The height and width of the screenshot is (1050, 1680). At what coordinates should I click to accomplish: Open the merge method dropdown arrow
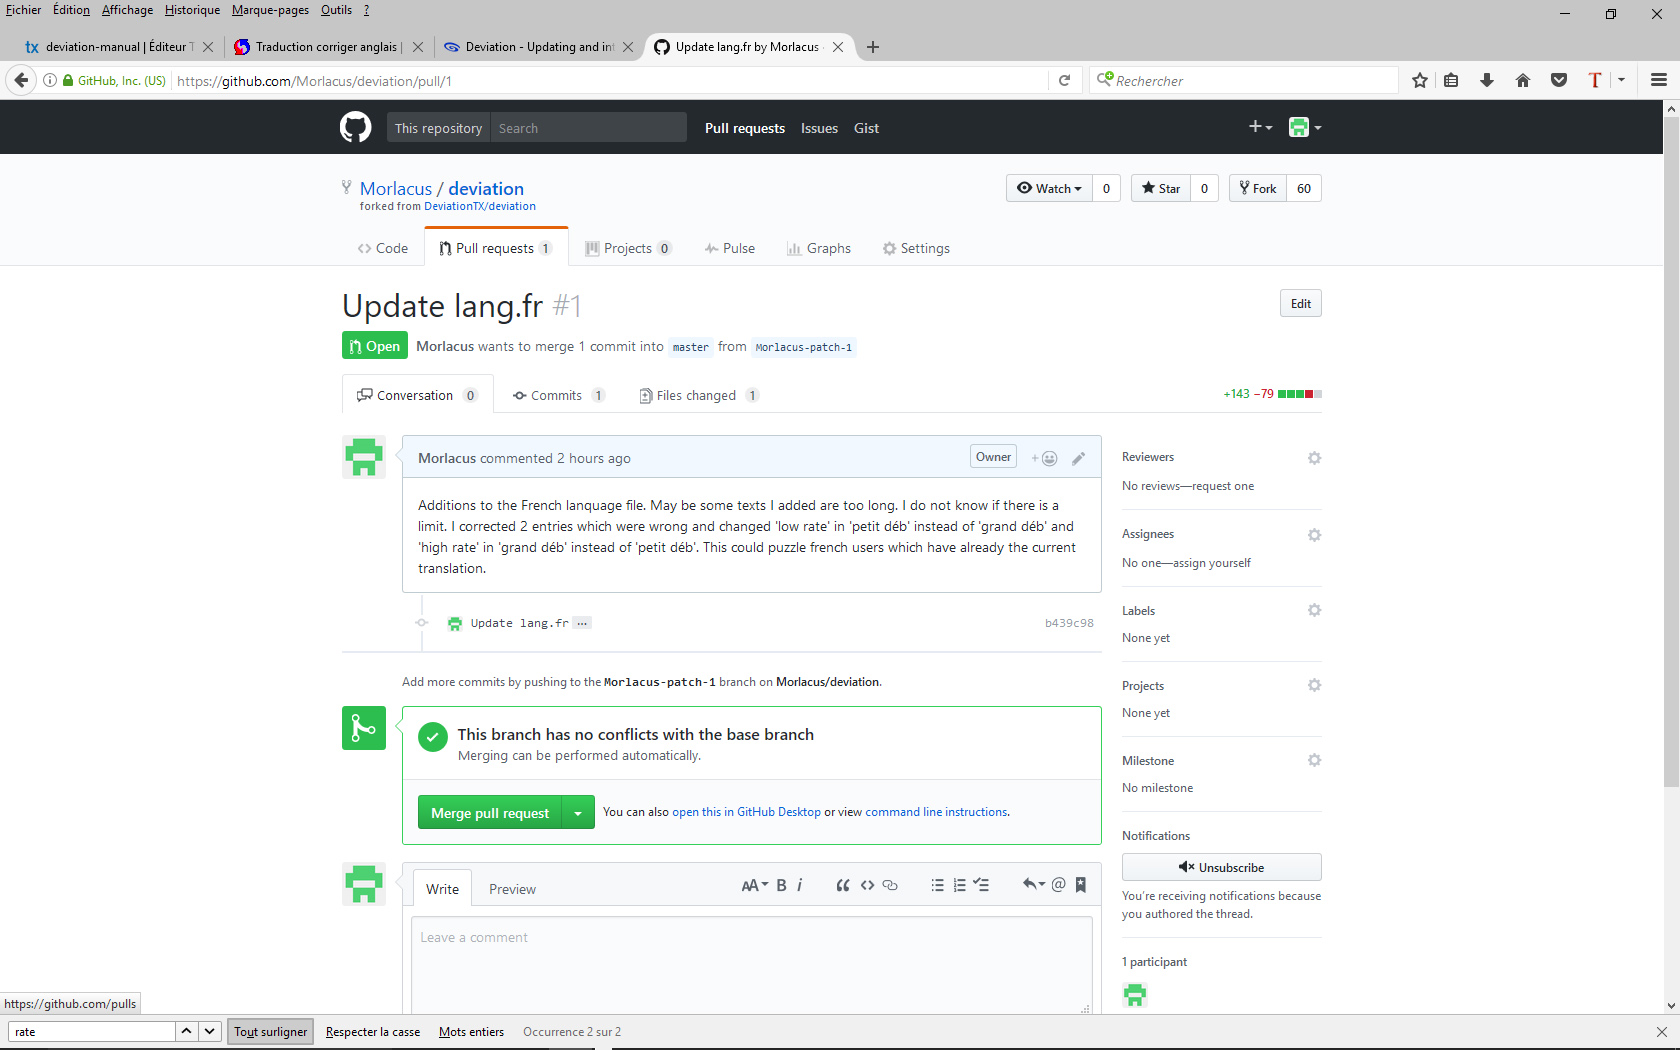578,813
